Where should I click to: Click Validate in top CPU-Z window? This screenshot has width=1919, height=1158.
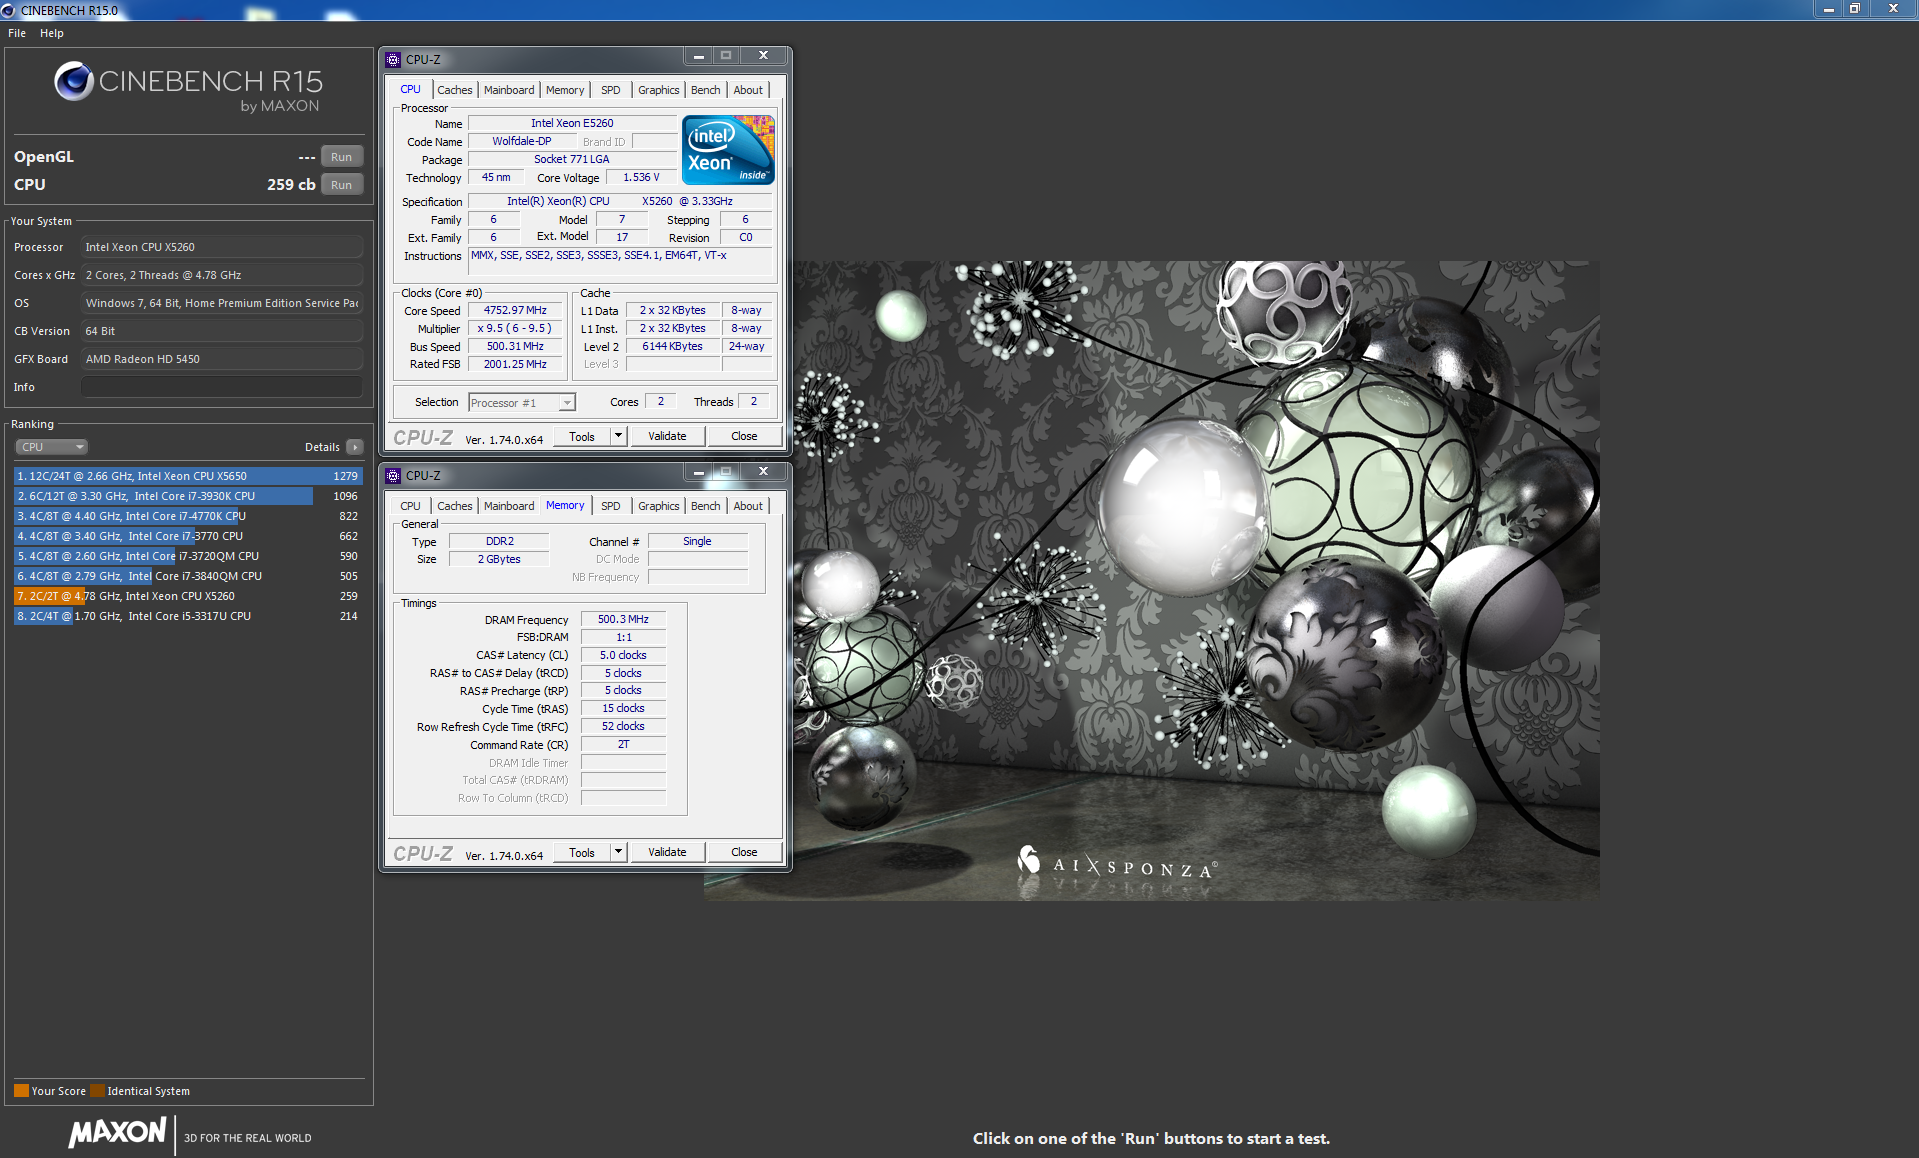click(x=667, y=436)
